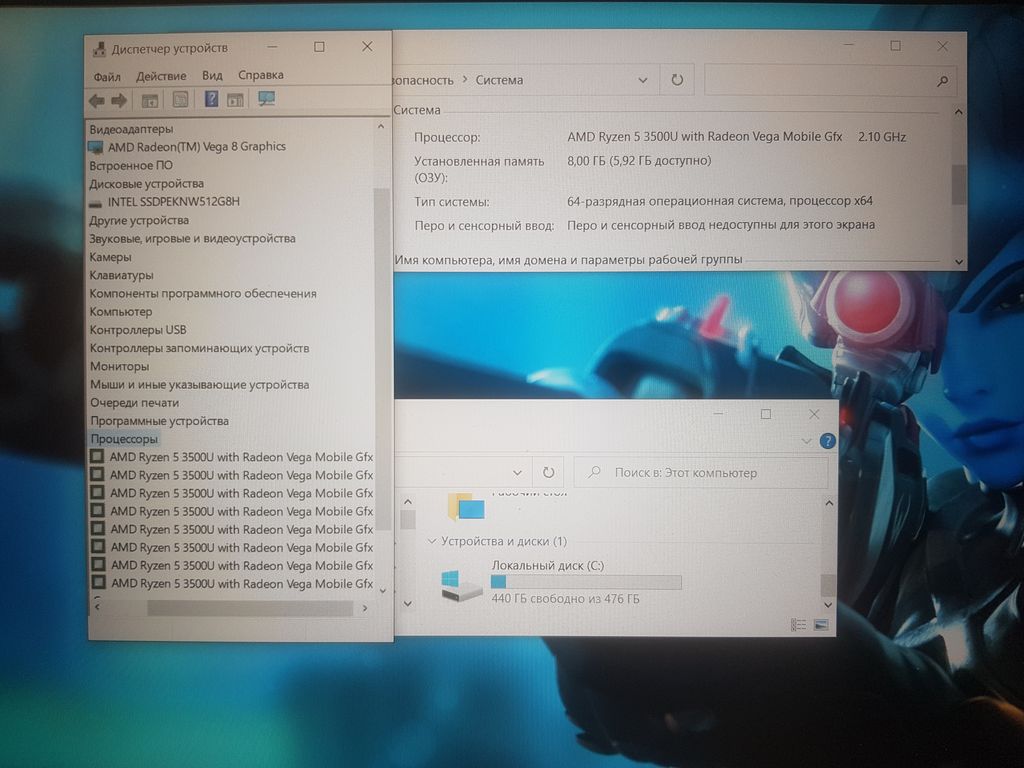The image size is (1024, 768).
Task: Switch Explorer to details view icon
Action: (x=799, y=625)
